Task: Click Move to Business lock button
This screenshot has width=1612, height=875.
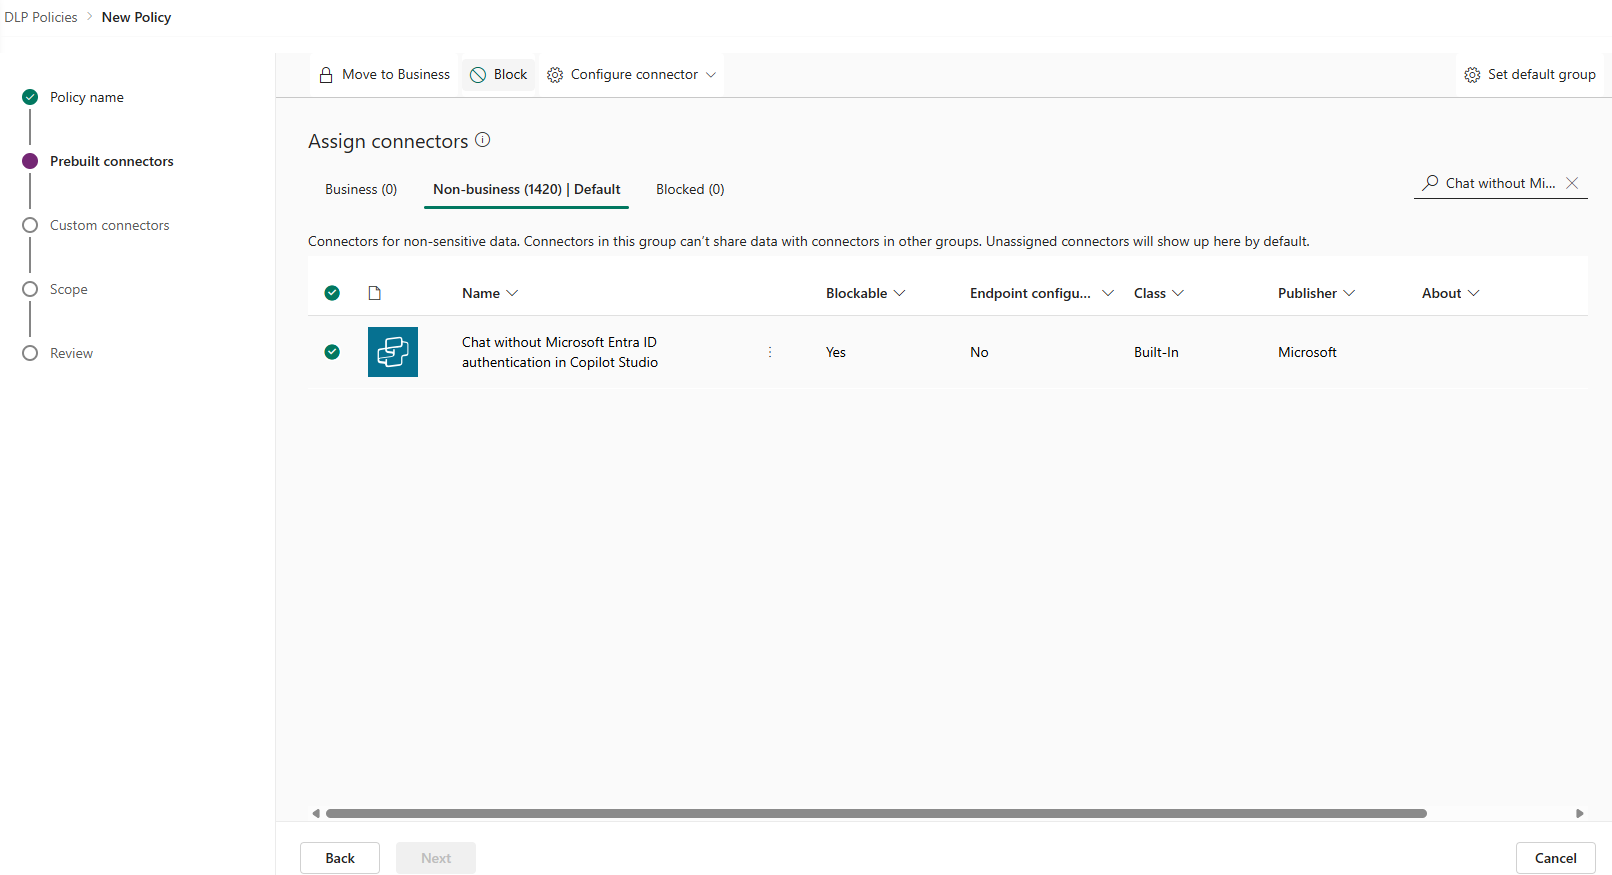Action: click(x=385, y=75)
